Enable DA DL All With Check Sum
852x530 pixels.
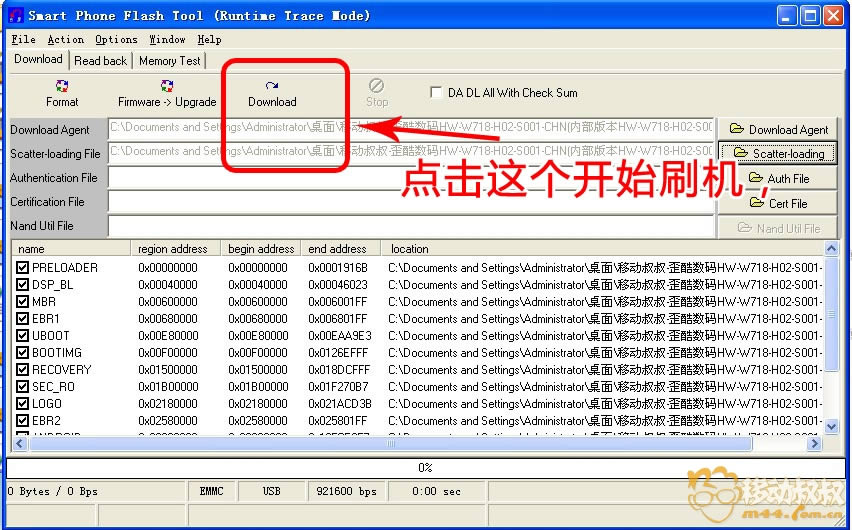coord(436,93)
